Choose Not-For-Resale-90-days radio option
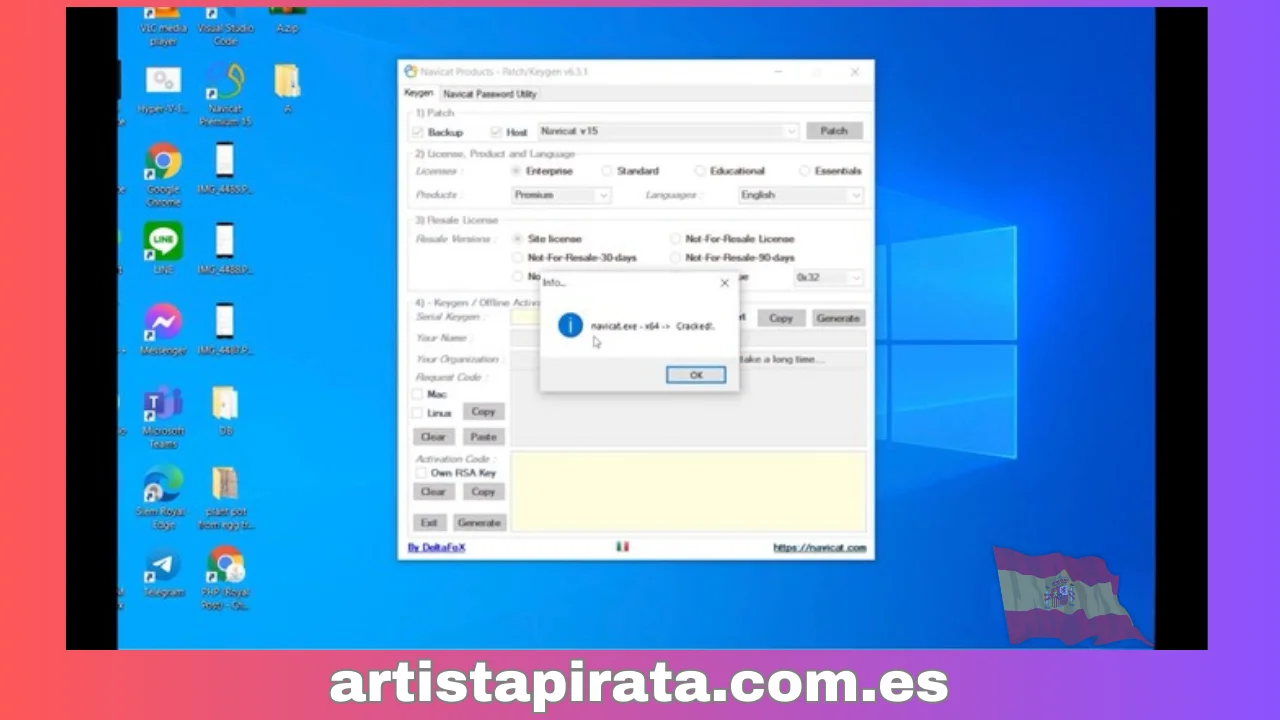The width and height of the screenshot is (1280, 720). click(676, 258)
